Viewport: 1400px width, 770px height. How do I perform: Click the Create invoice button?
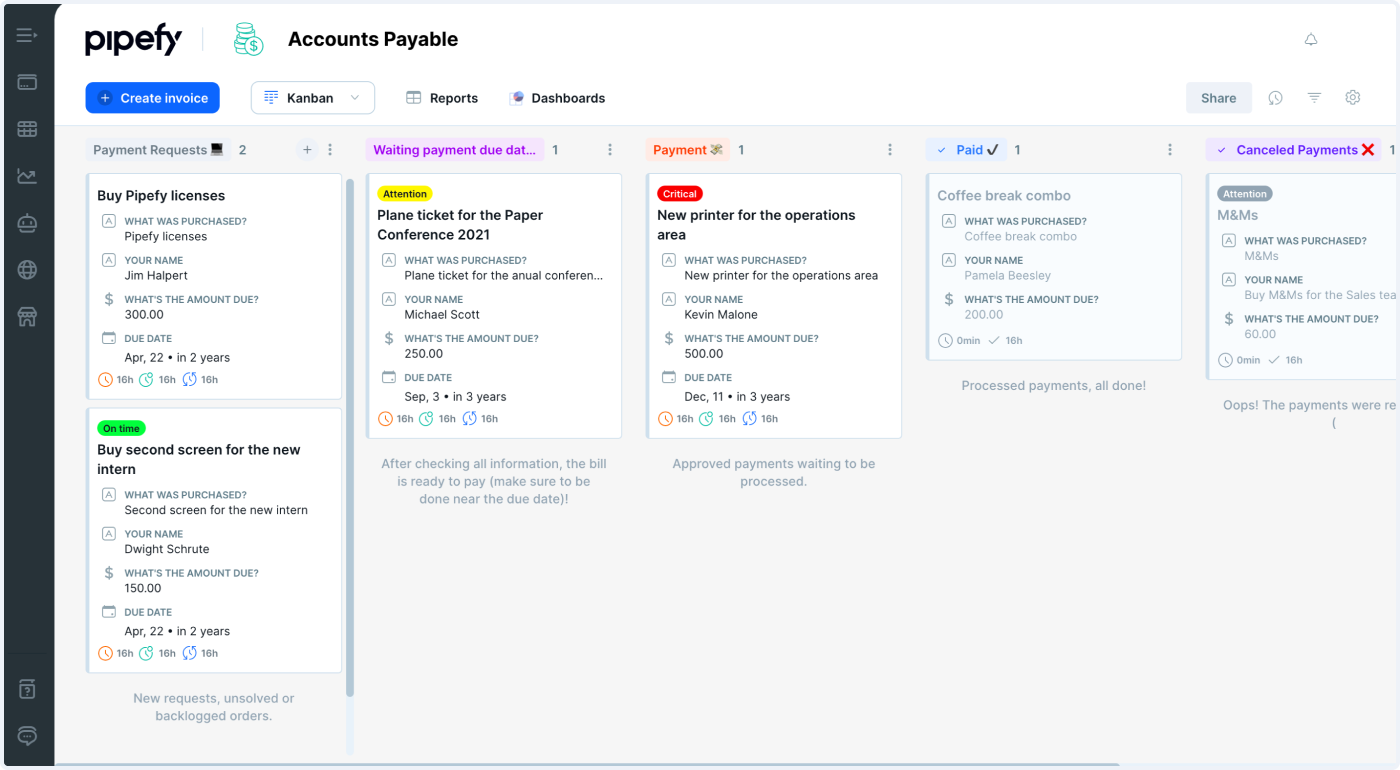[x=153, y=98]
